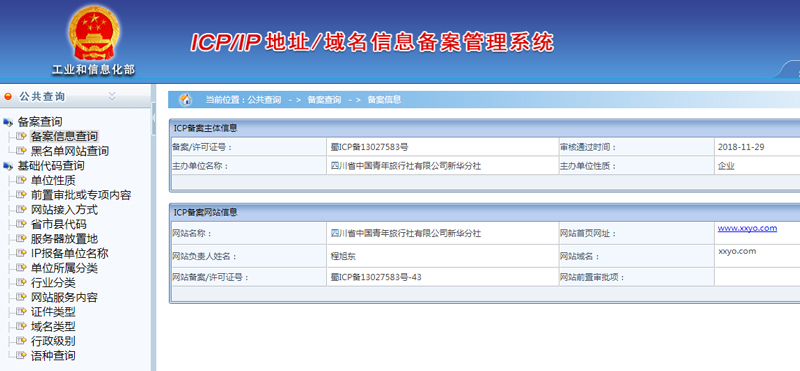The width and height of the screenshot is (800, 371).
Task: Select 证件类型 tree item
Action: click(53, 312)
